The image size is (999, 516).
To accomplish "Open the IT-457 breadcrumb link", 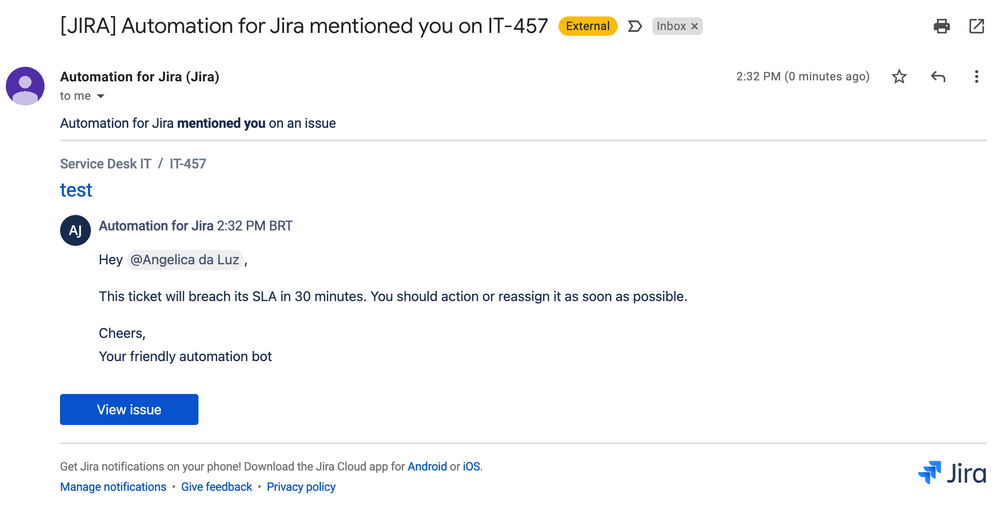I will coord(187,164).
